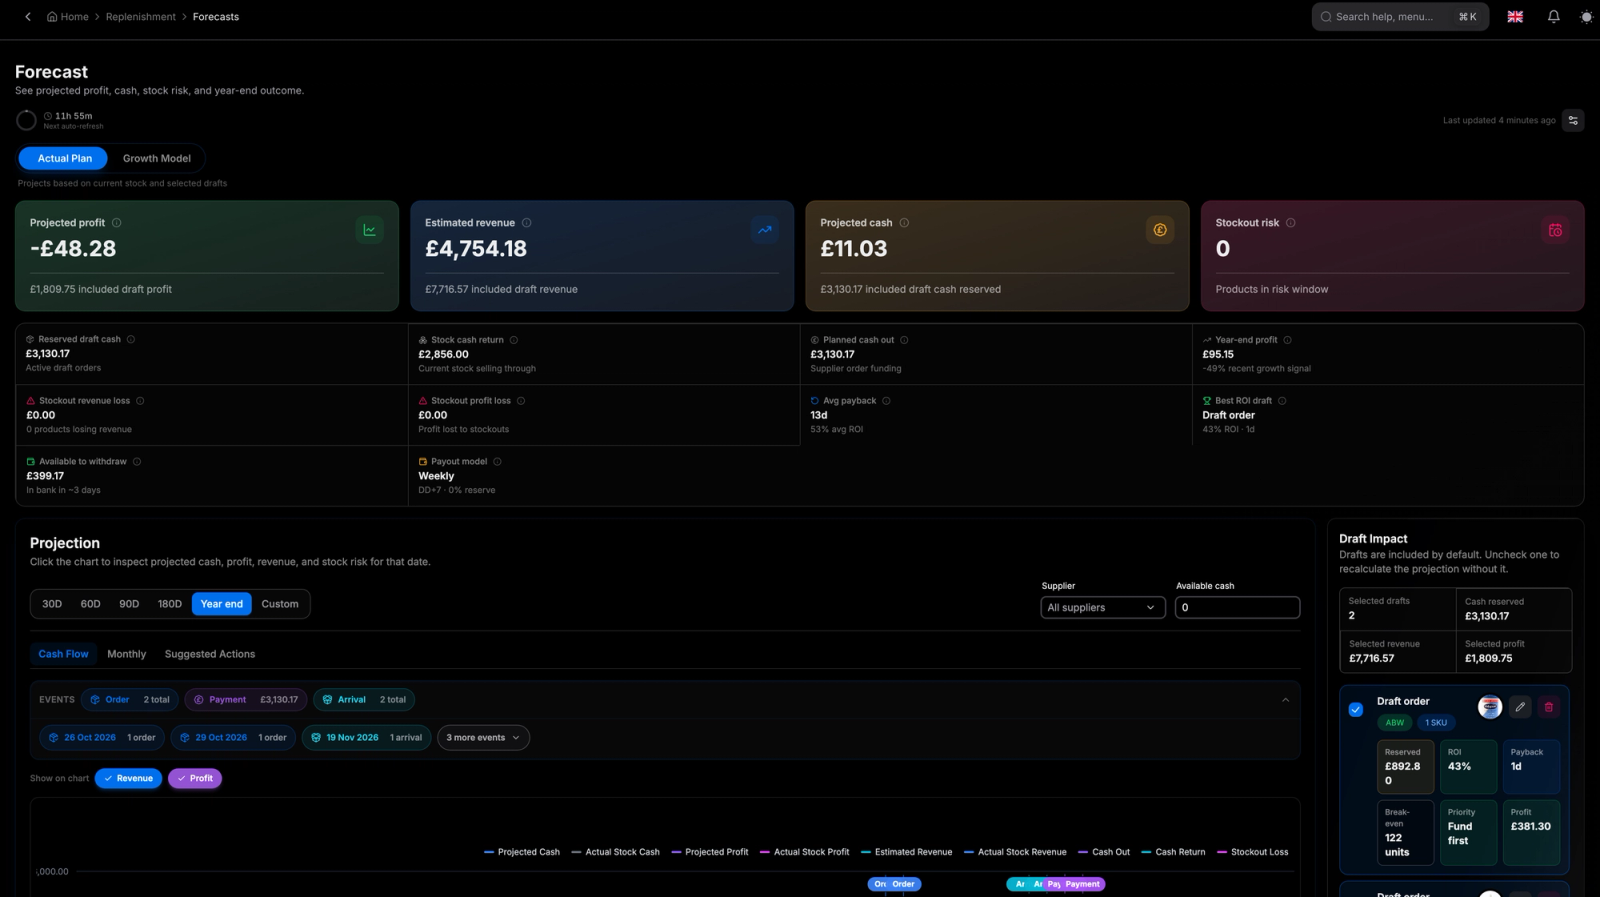
Task: Switch to the Cash Flow tab
Action: coord(63,654)
